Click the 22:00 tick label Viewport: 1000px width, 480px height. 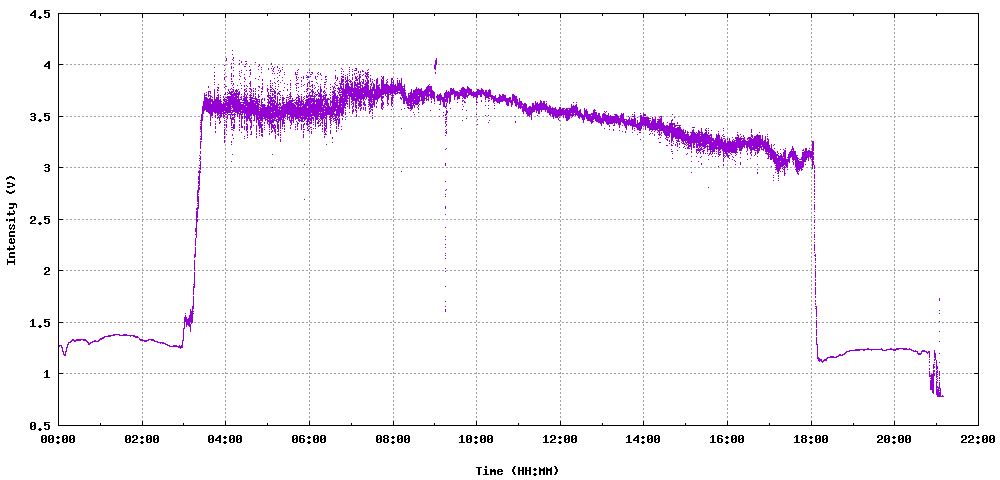[978, 439]
